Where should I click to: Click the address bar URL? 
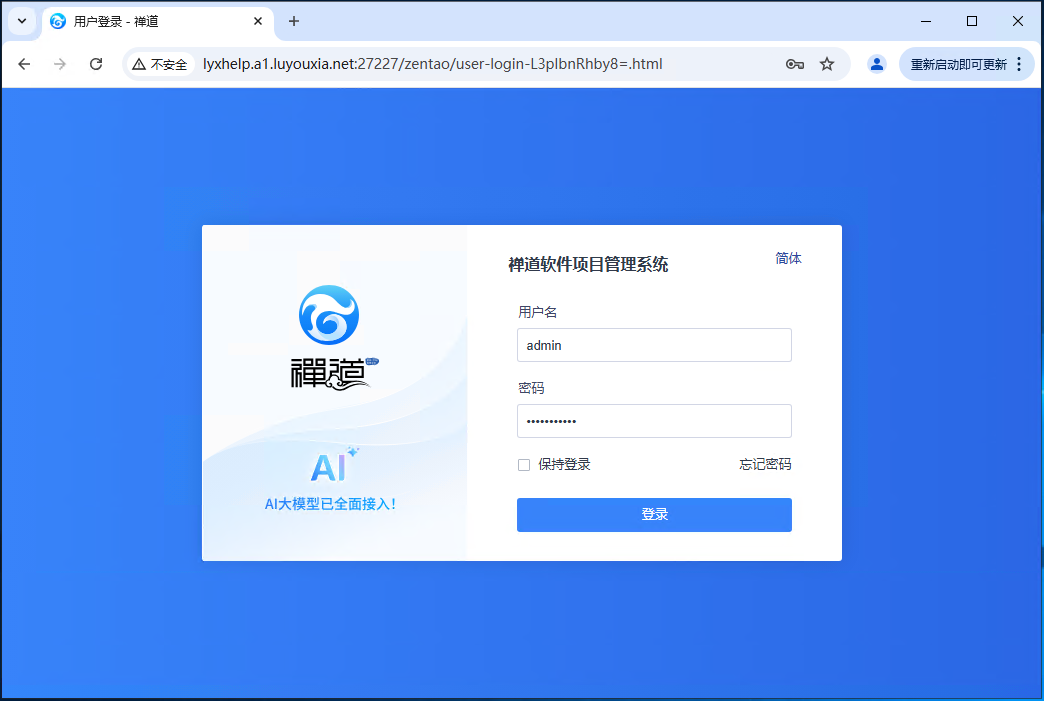433,64
